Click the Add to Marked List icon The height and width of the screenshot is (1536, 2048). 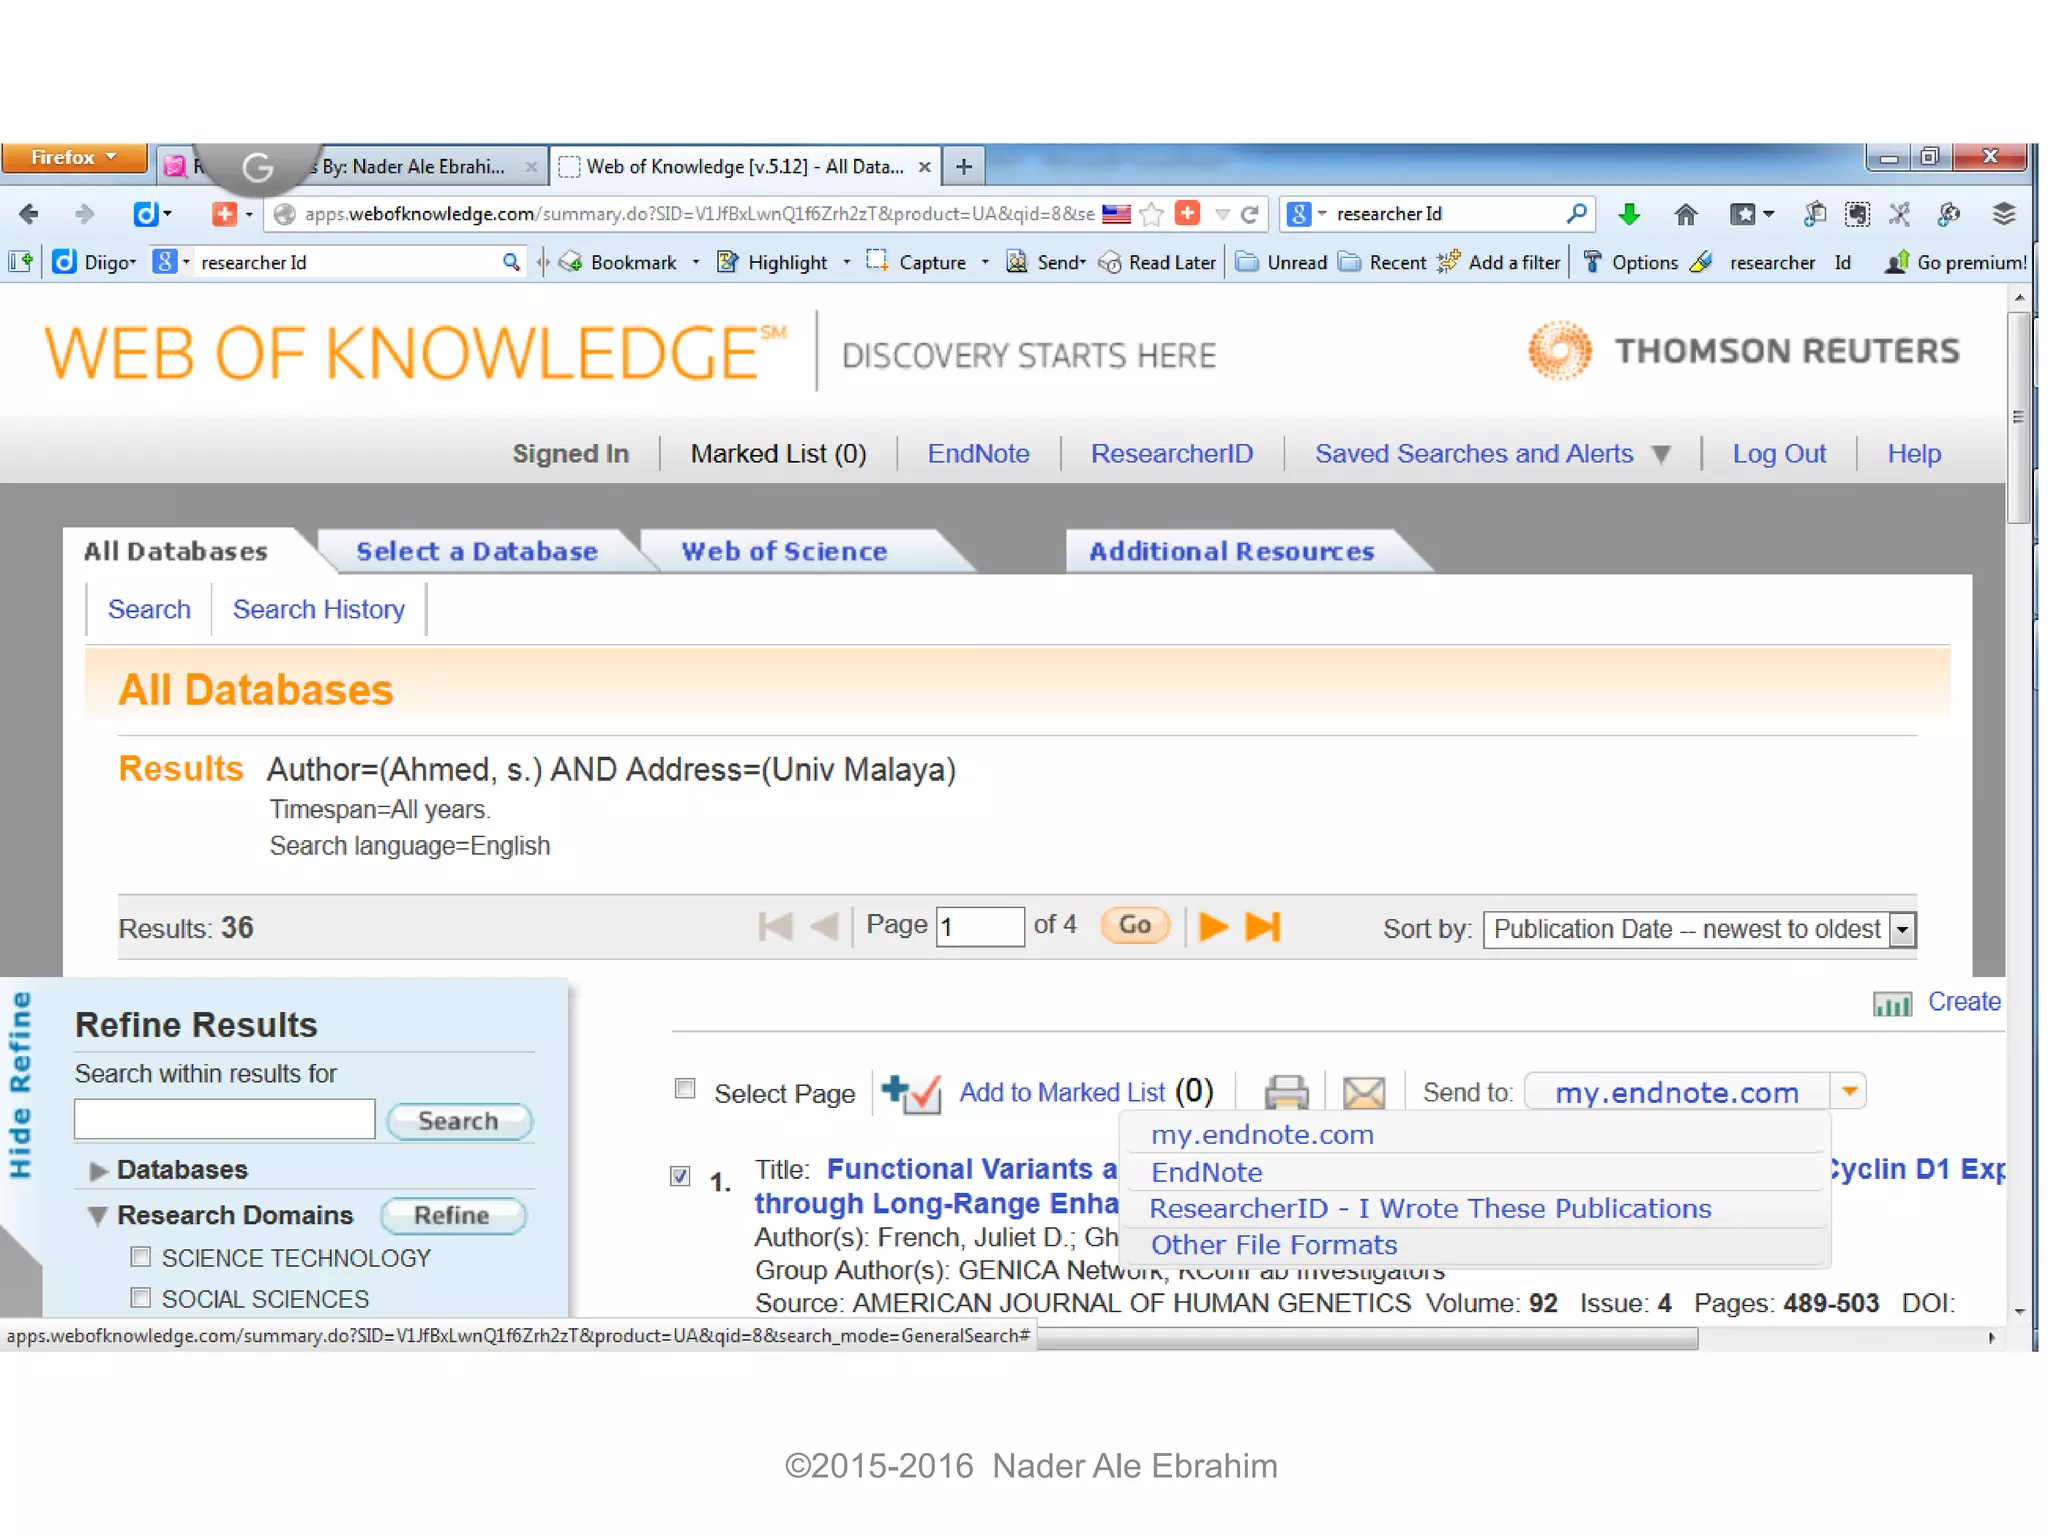coord(911,1093)
